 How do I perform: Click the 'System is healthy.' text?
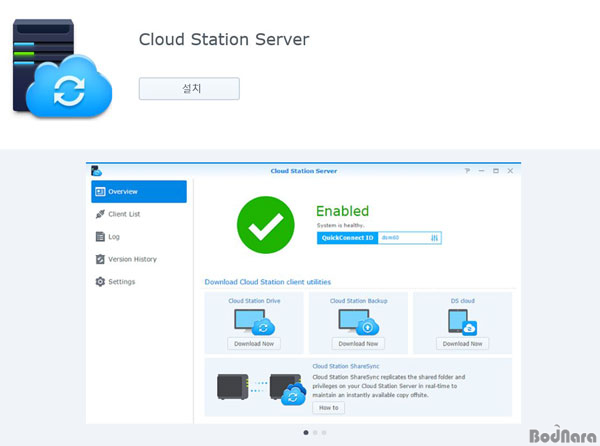[x=341, y=225]
